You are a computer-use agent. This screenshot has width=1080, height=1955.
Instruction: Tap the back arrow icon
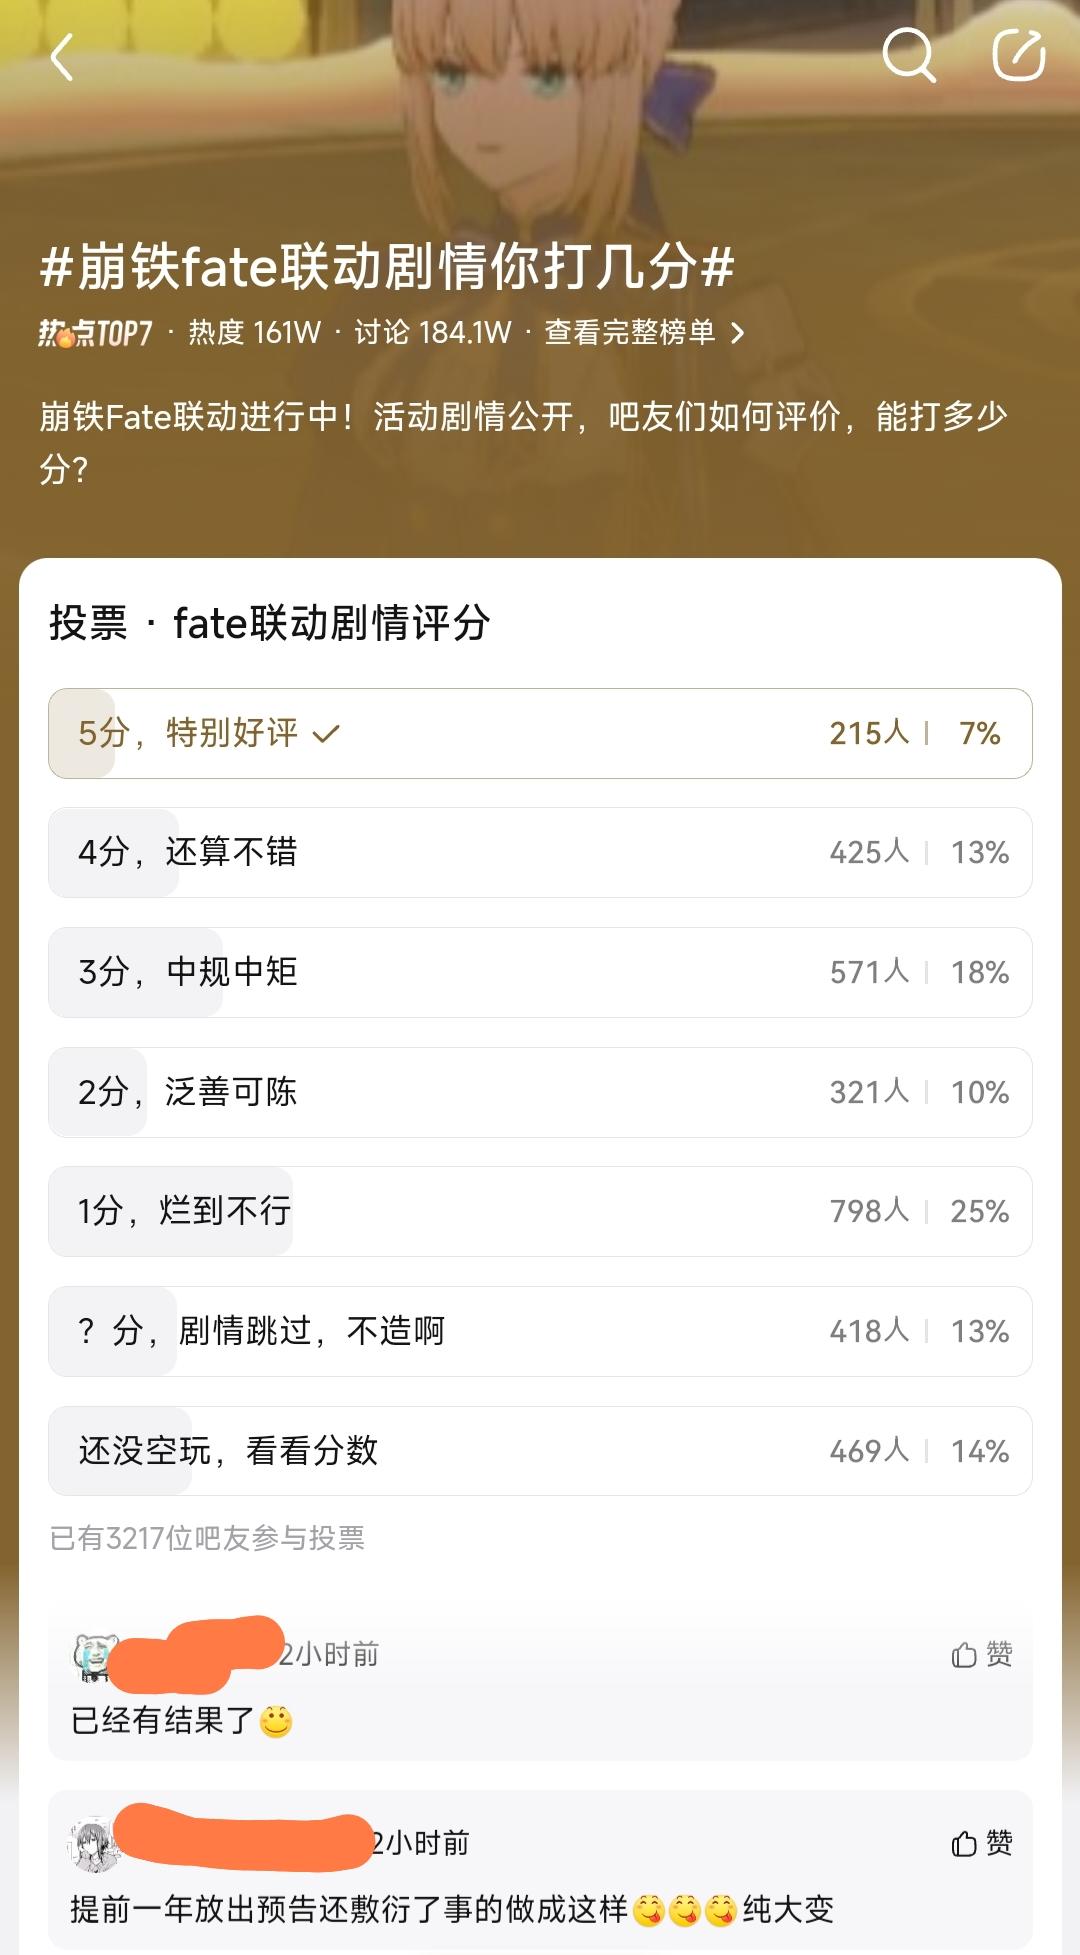[x=63, y=57]
